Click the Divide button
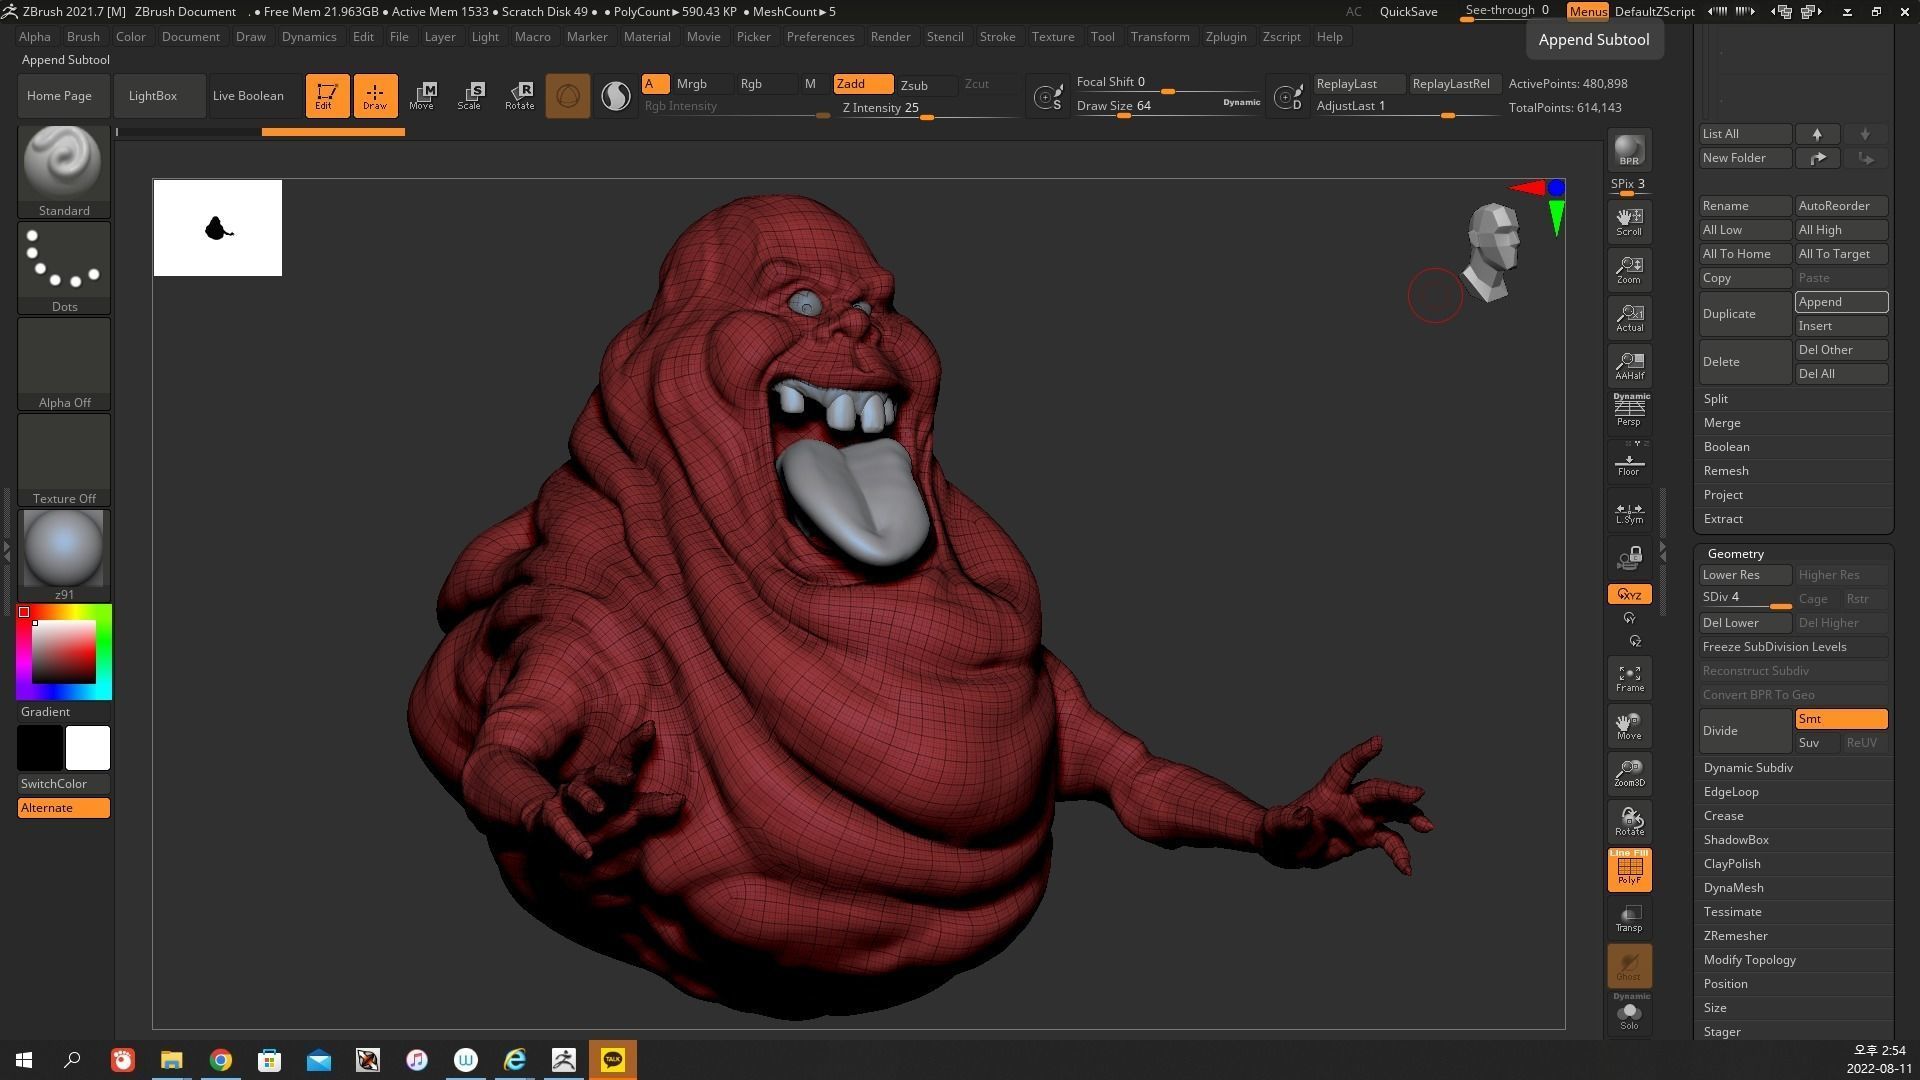This screenshot has height=1080, width=1920. [1744, 731]
